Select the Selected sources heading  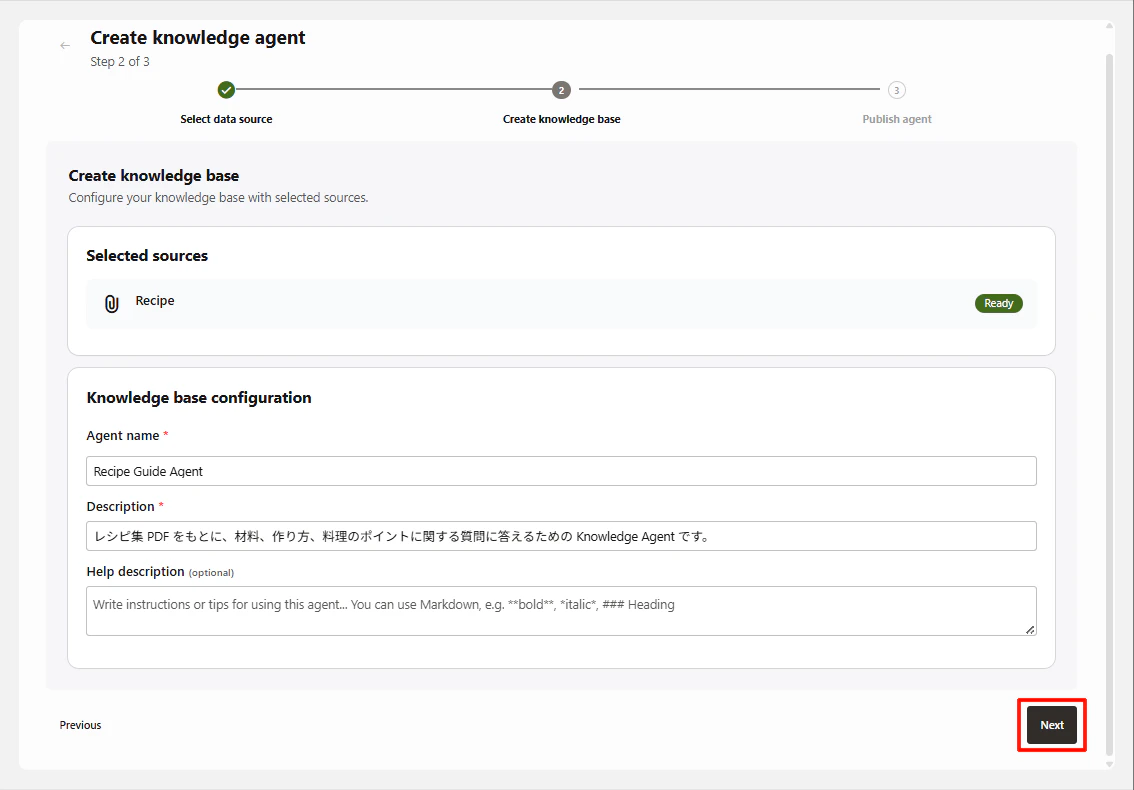(x=147, y=255)
